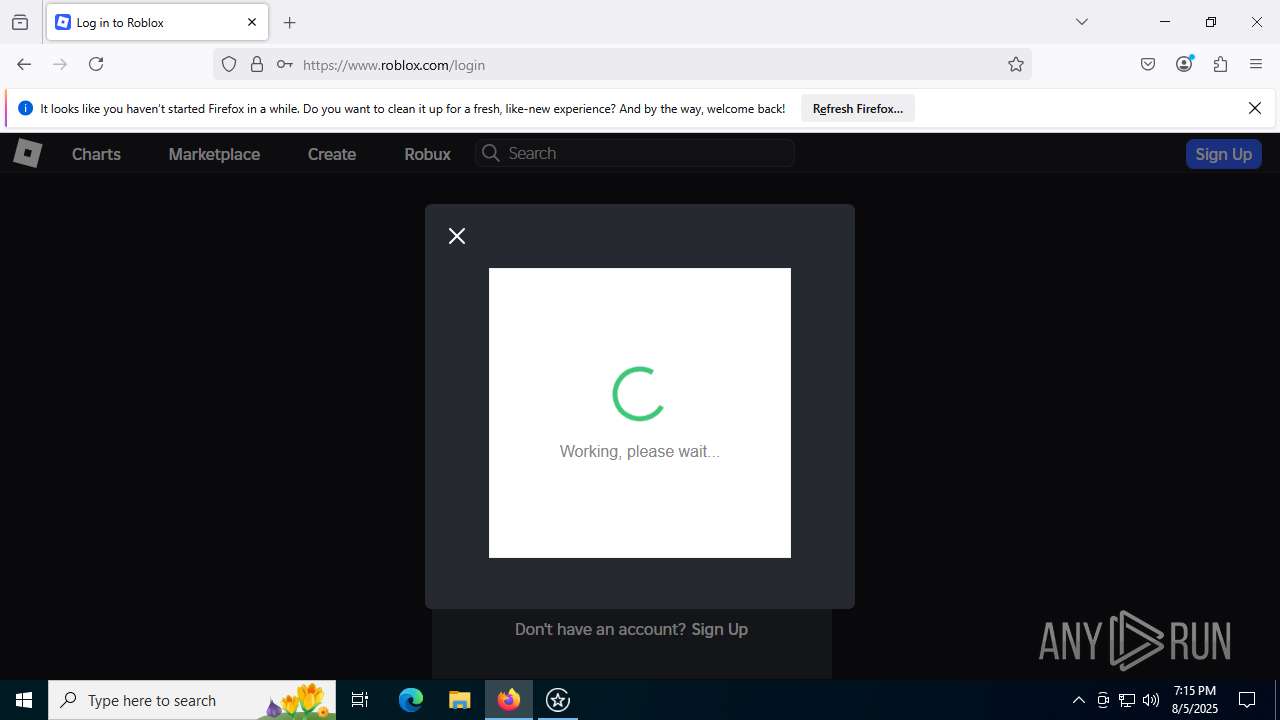Open a new browser tab
This screenshot has height=720, width=1280.
coord(290,22)
